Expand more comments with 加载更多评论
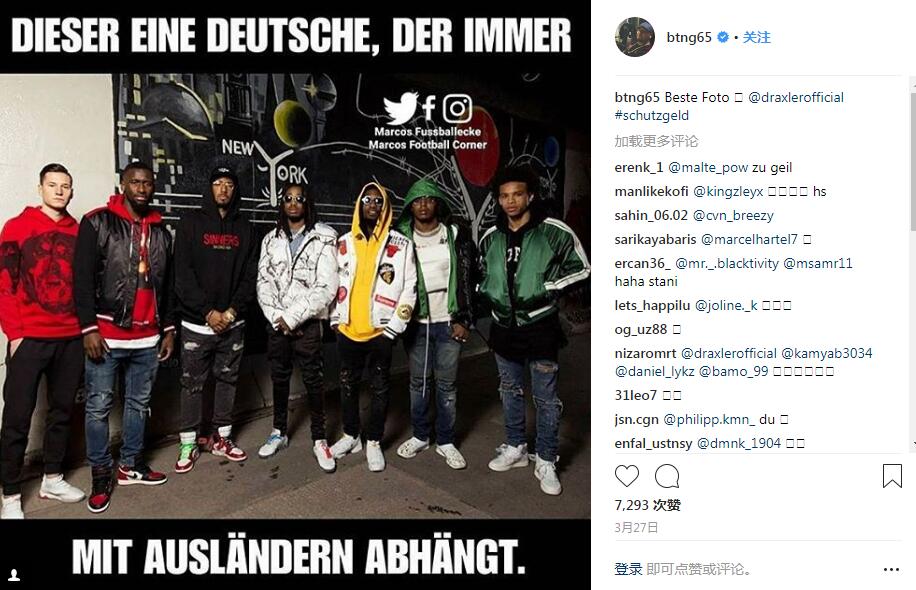 [x=656, y=141]
